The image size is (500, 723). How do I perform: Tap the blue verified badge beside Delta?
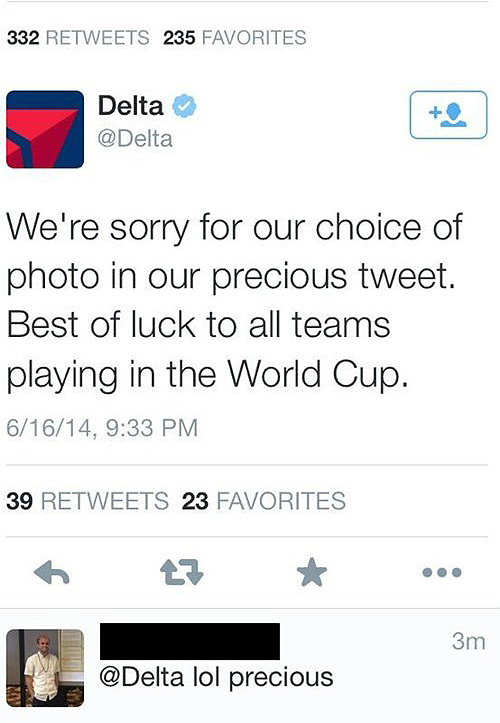click(x=185, y=106)
